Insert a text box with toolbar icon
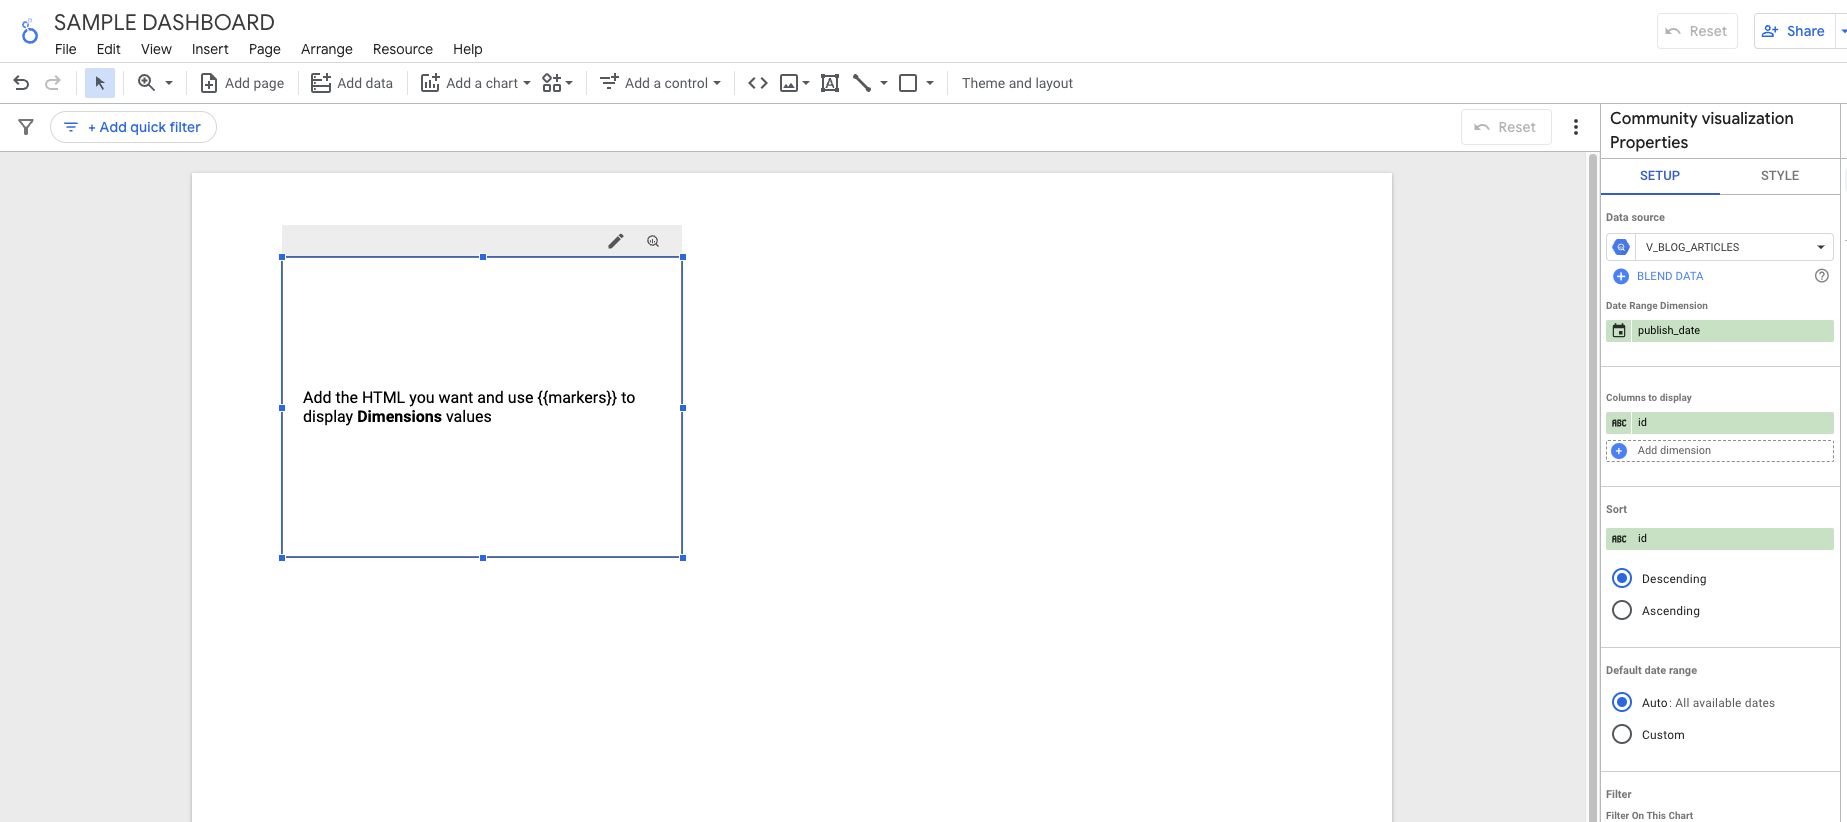Viewport: 1847px width, 822px height. pyautogui.click(x=830, y=83)
